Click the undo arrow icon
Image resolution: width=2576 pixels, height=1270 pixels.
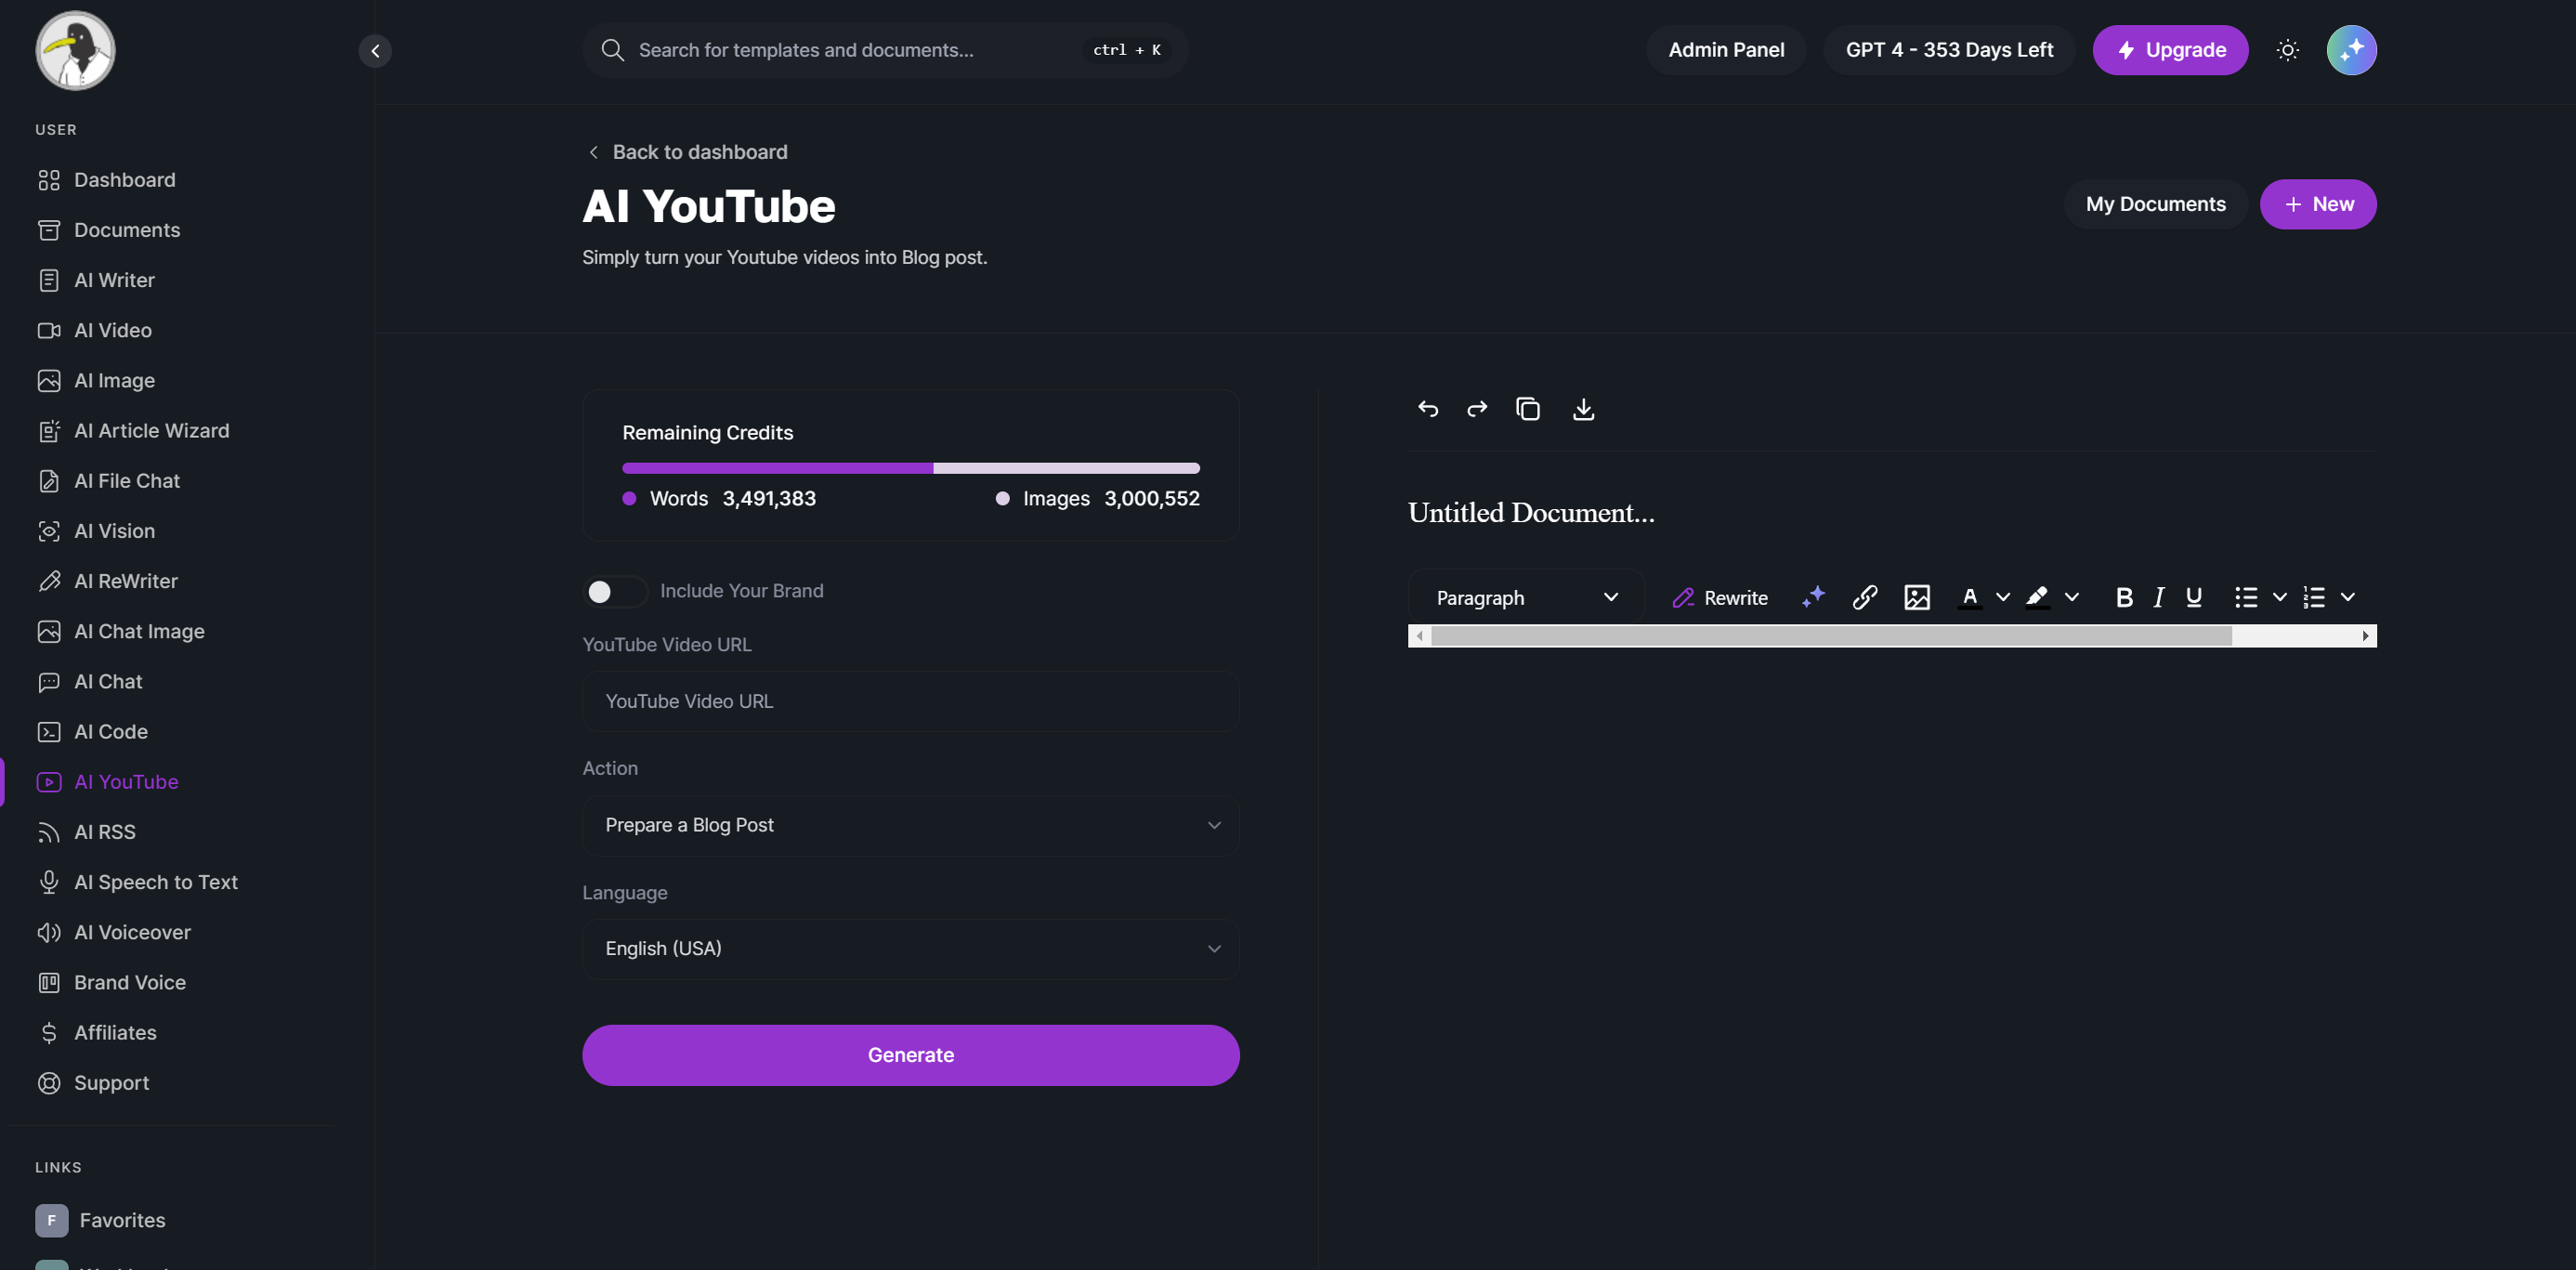1428,409
